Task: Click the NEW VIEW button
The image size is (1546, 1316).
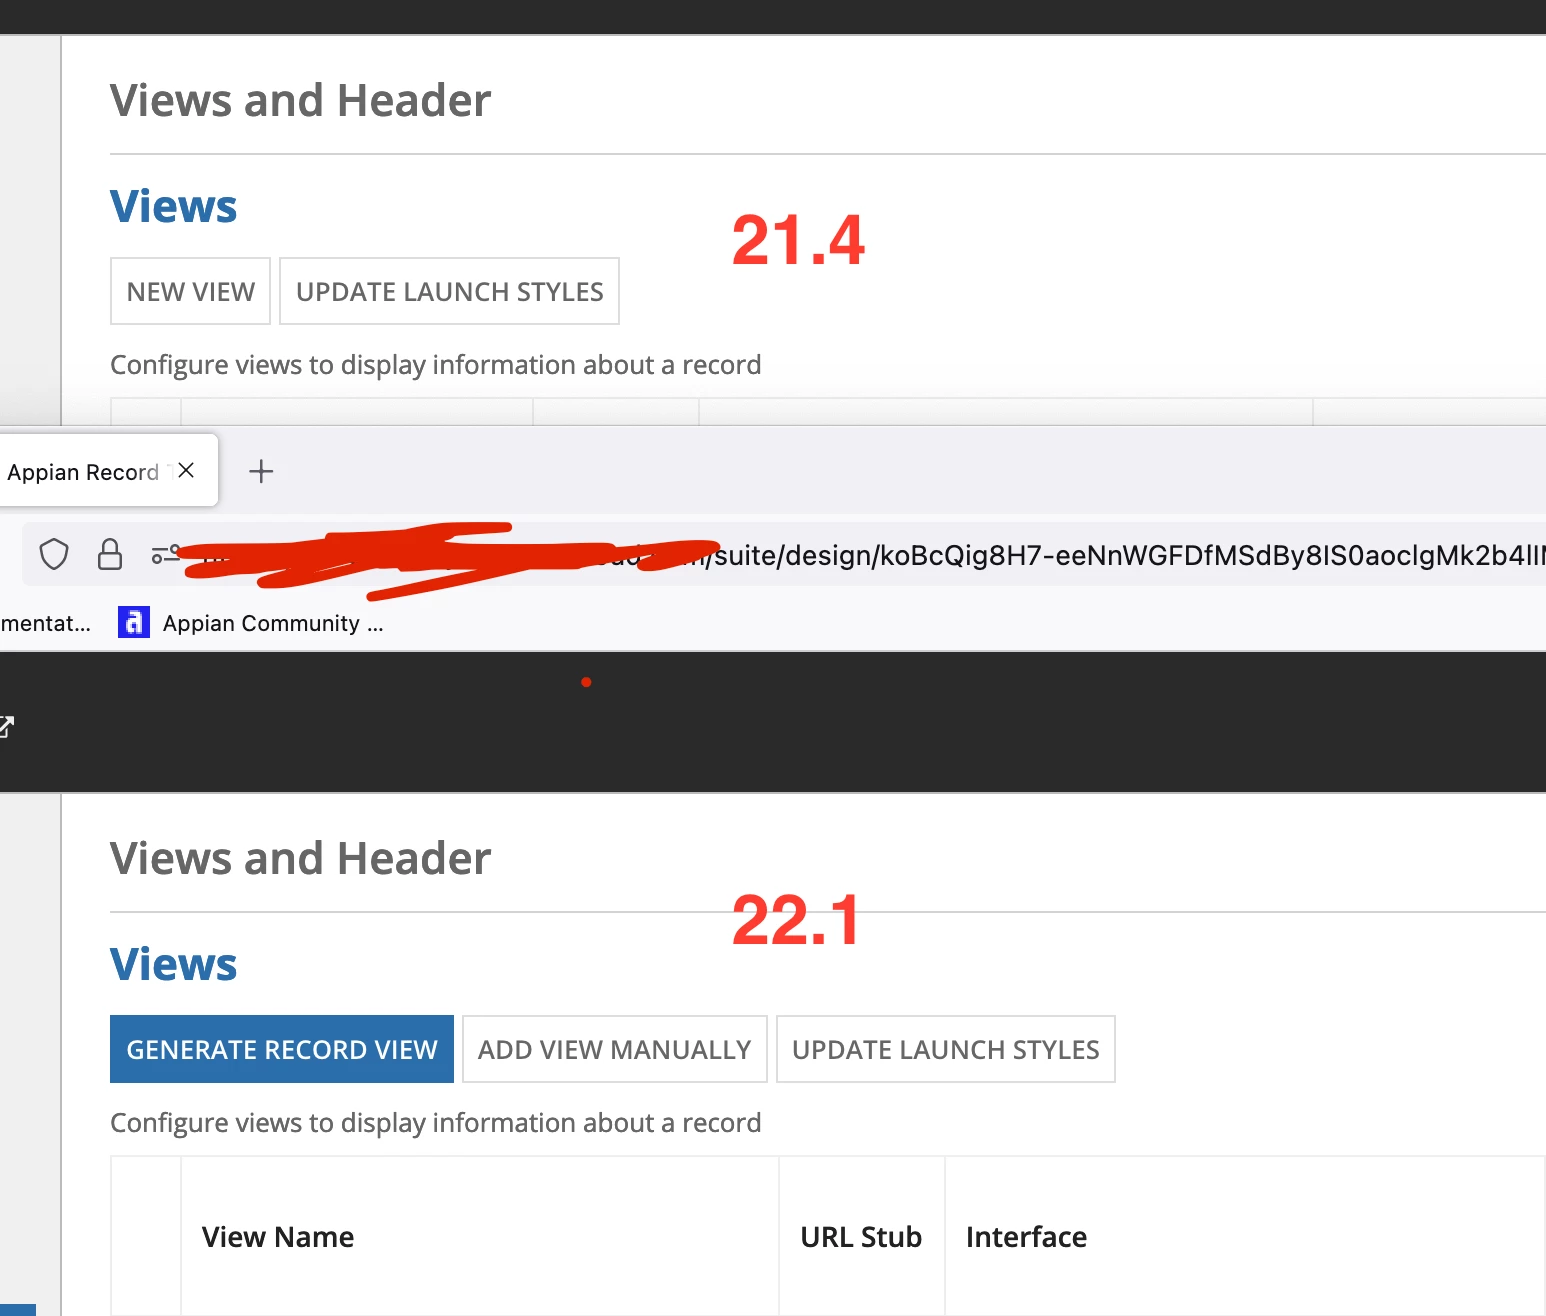Action: point(190,291)
